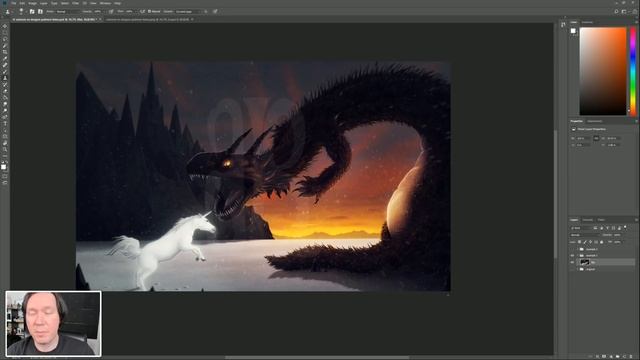The height and width of the screenshot is (360, 640).
Task: Change screen mode from toolbar bottom
Action: pyautogui.click(x=5, y=183)
